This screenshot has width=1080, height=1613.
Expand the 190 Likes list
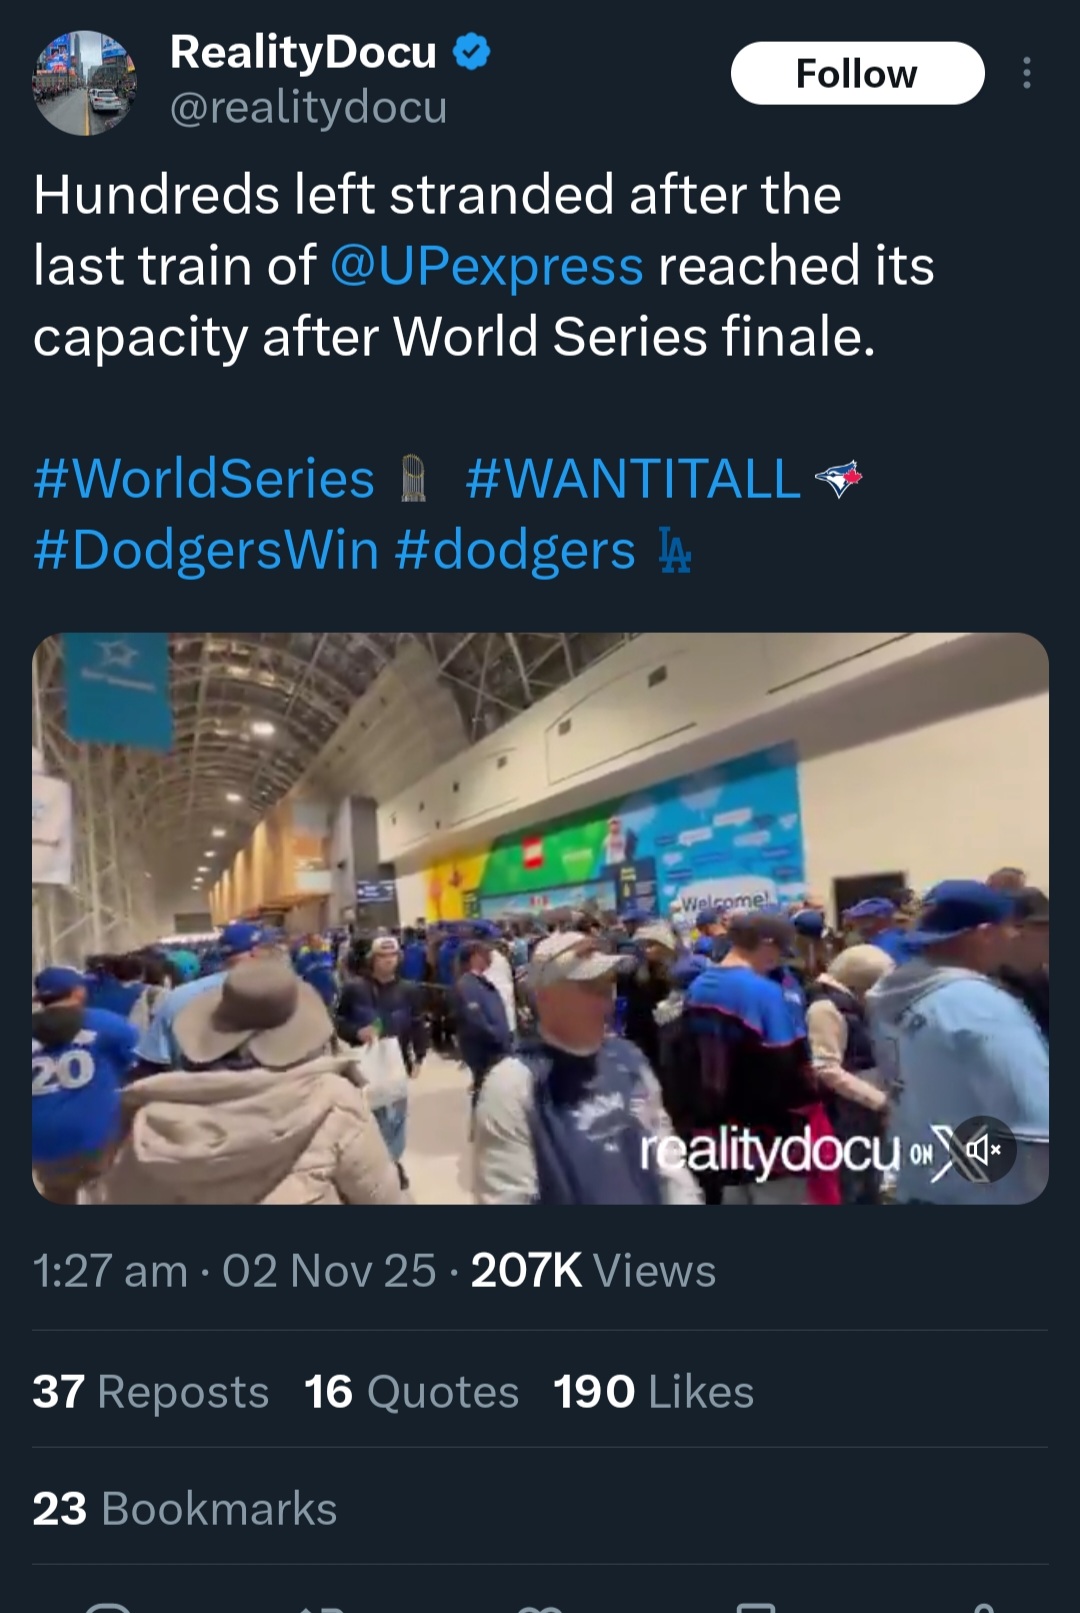[x=651, y=1390]
